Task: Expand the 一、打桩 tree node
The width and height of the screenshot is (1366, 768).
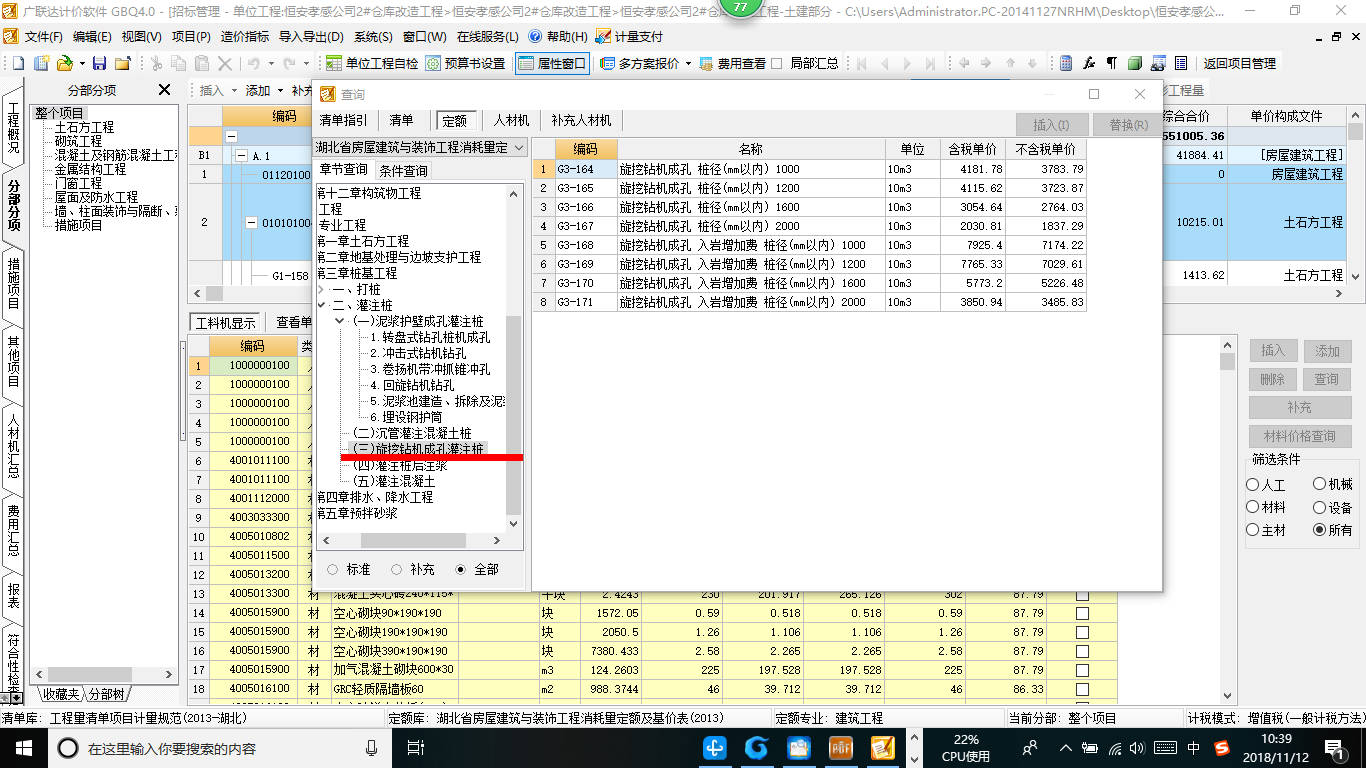Action: click(x=323, y=289)
